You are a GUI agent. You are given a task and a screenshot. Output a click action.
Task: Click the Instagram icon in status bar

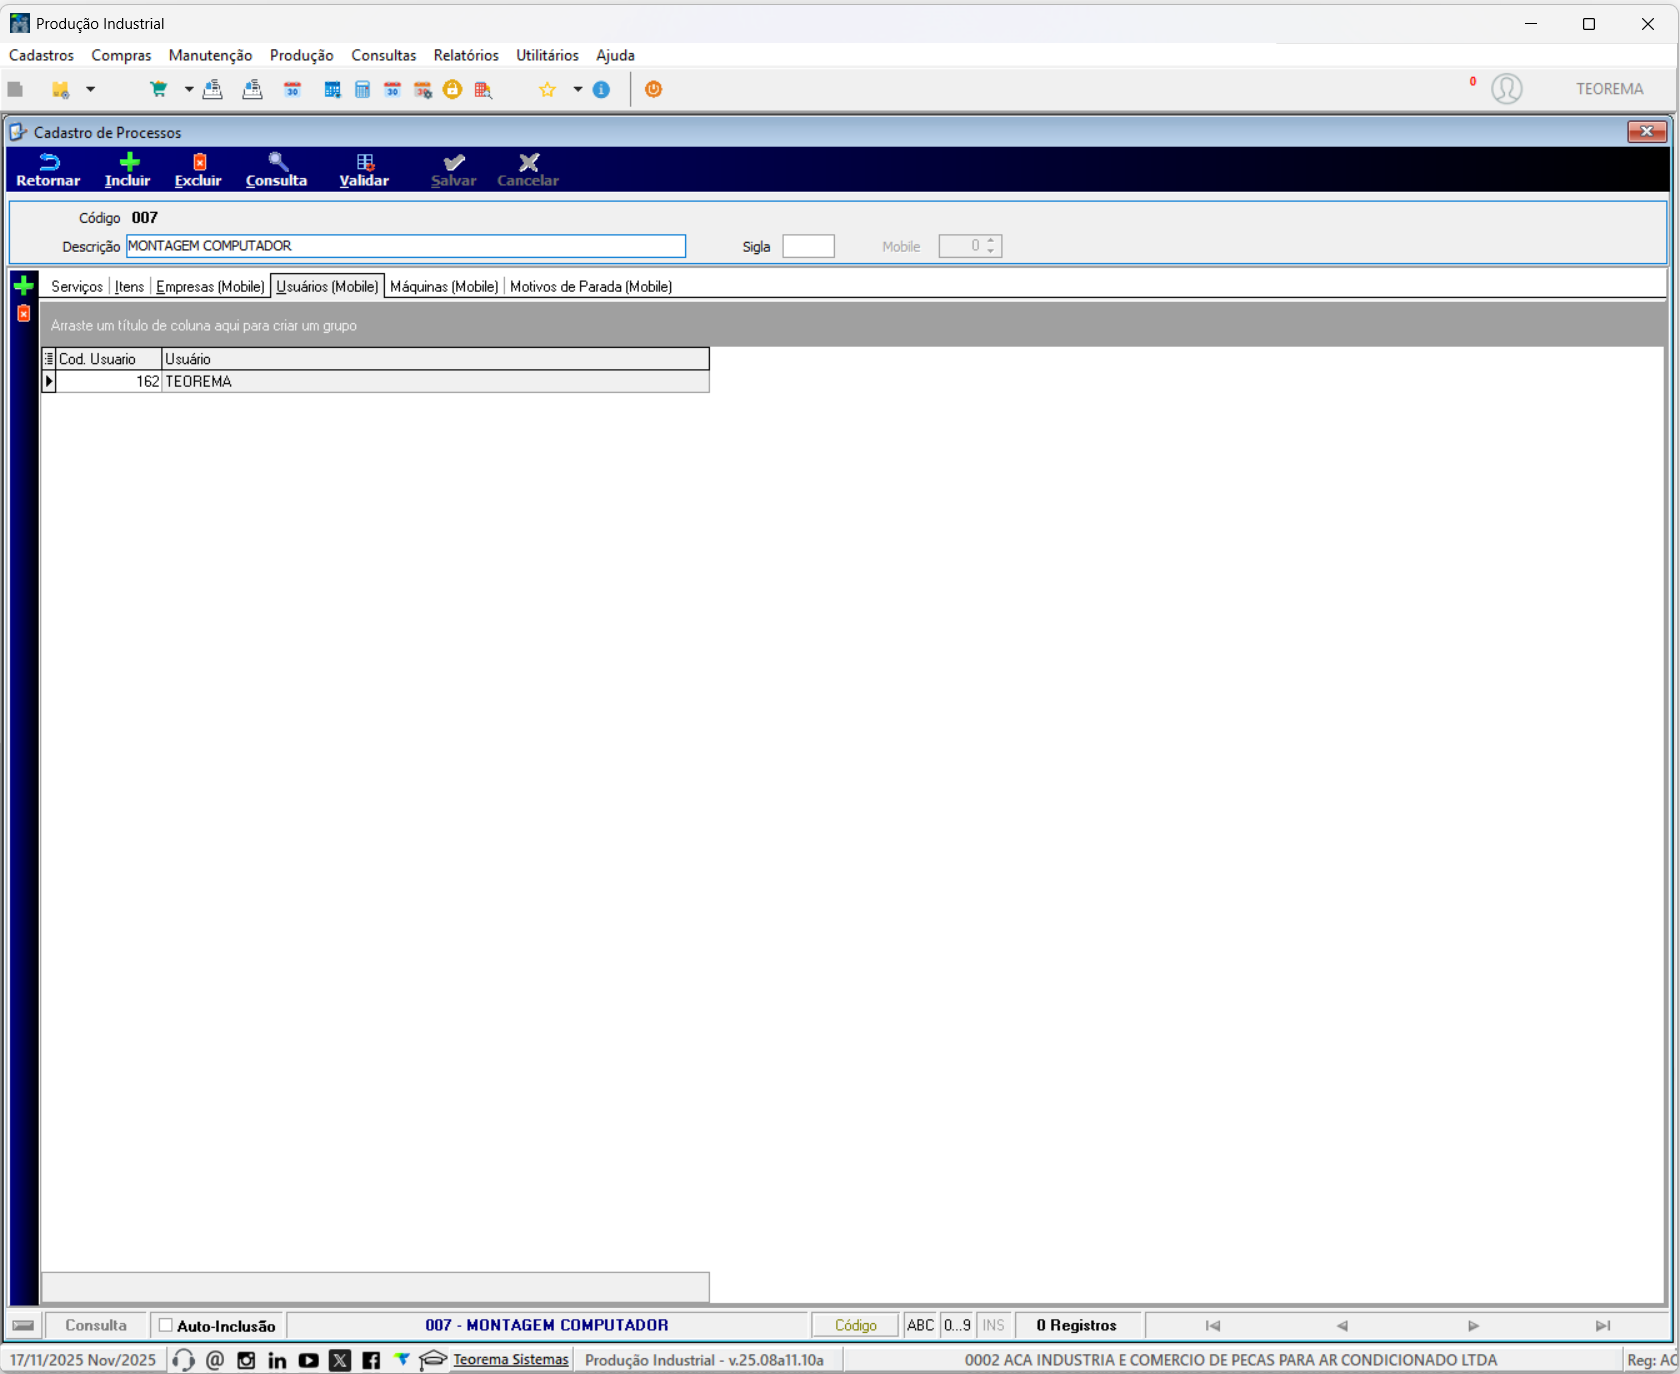[x=246, y=1360]
